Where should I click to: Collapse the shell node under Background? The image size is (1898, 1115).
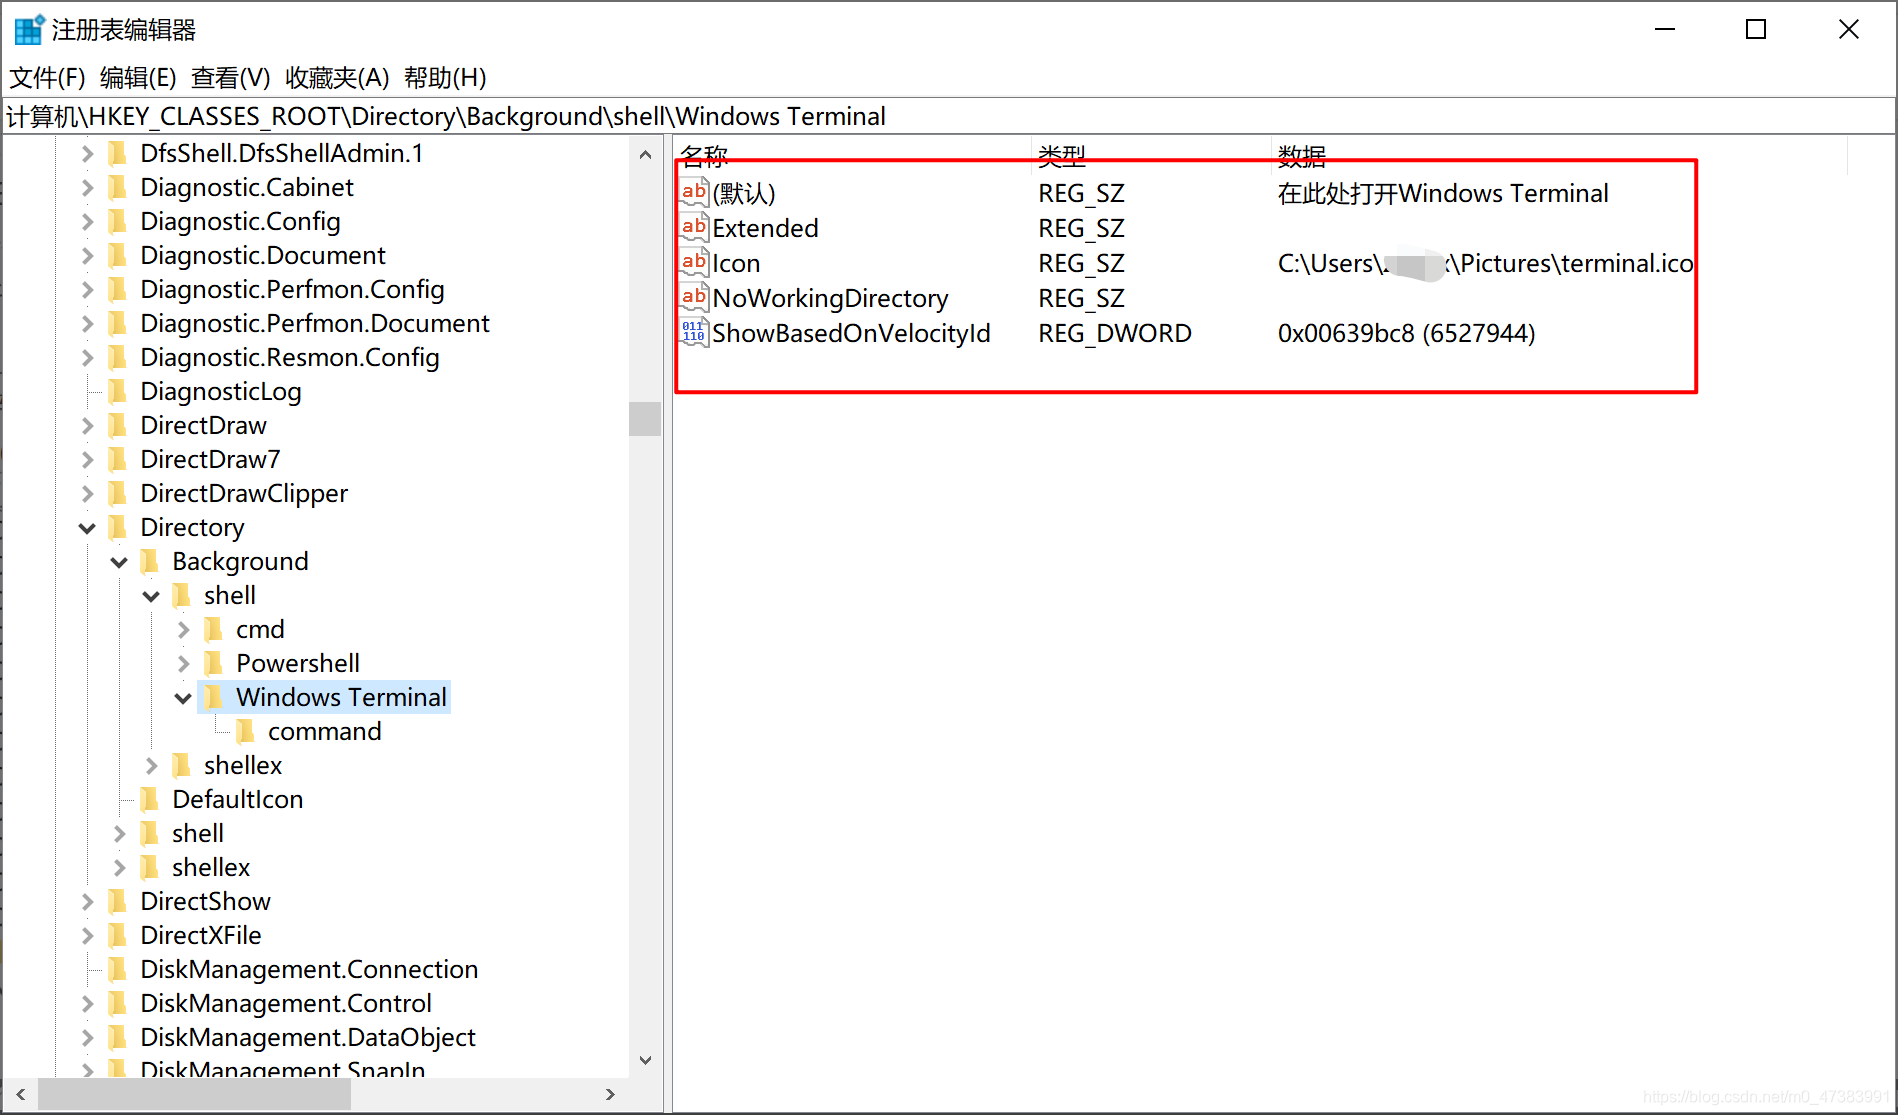point(151,596)
